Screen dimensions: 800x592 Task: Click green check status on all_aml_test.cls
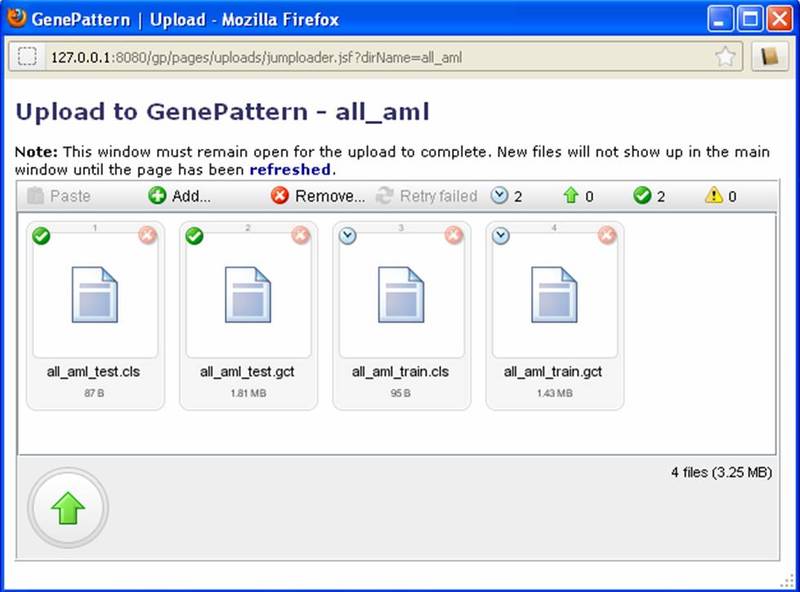(x=41, y=236)
